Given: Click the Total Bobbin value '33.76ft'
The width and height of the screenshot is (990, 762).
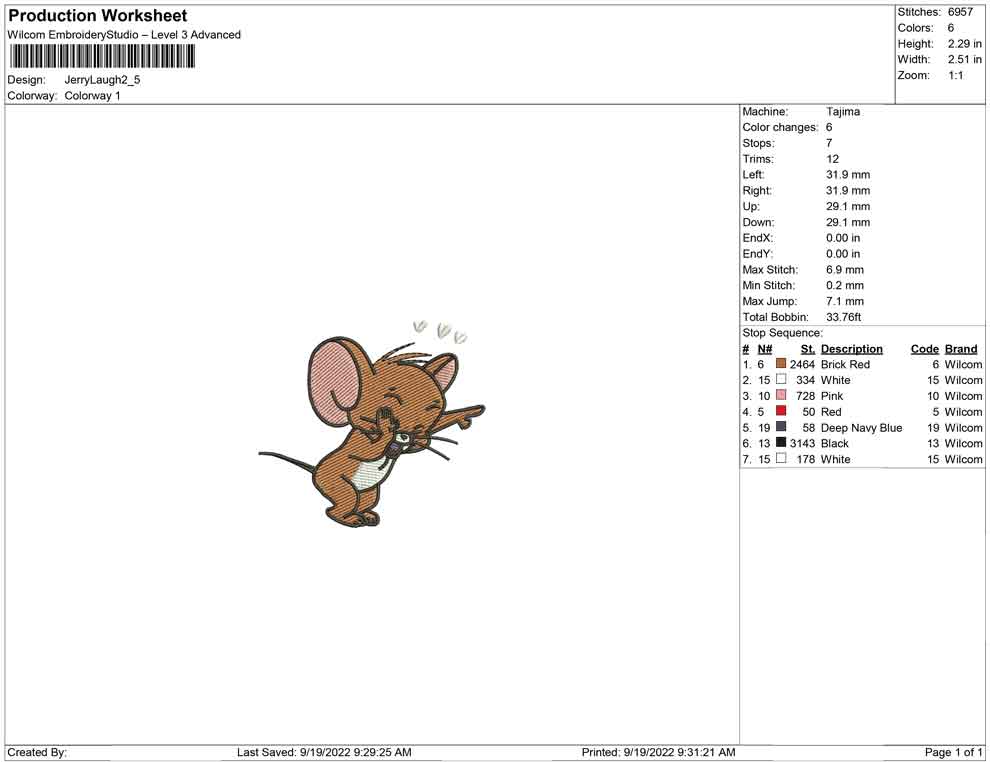Looking at the screenshot, I should pyautogui.click(x=844, y=317).
